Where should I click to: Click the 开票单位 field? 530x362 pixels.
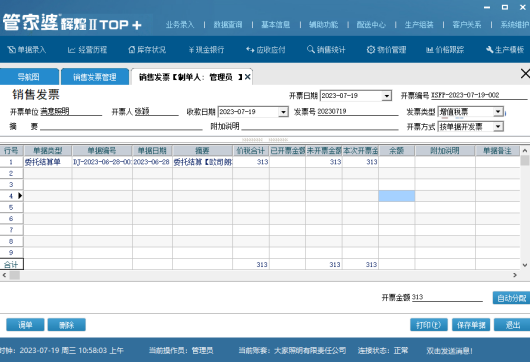[71, 112]
